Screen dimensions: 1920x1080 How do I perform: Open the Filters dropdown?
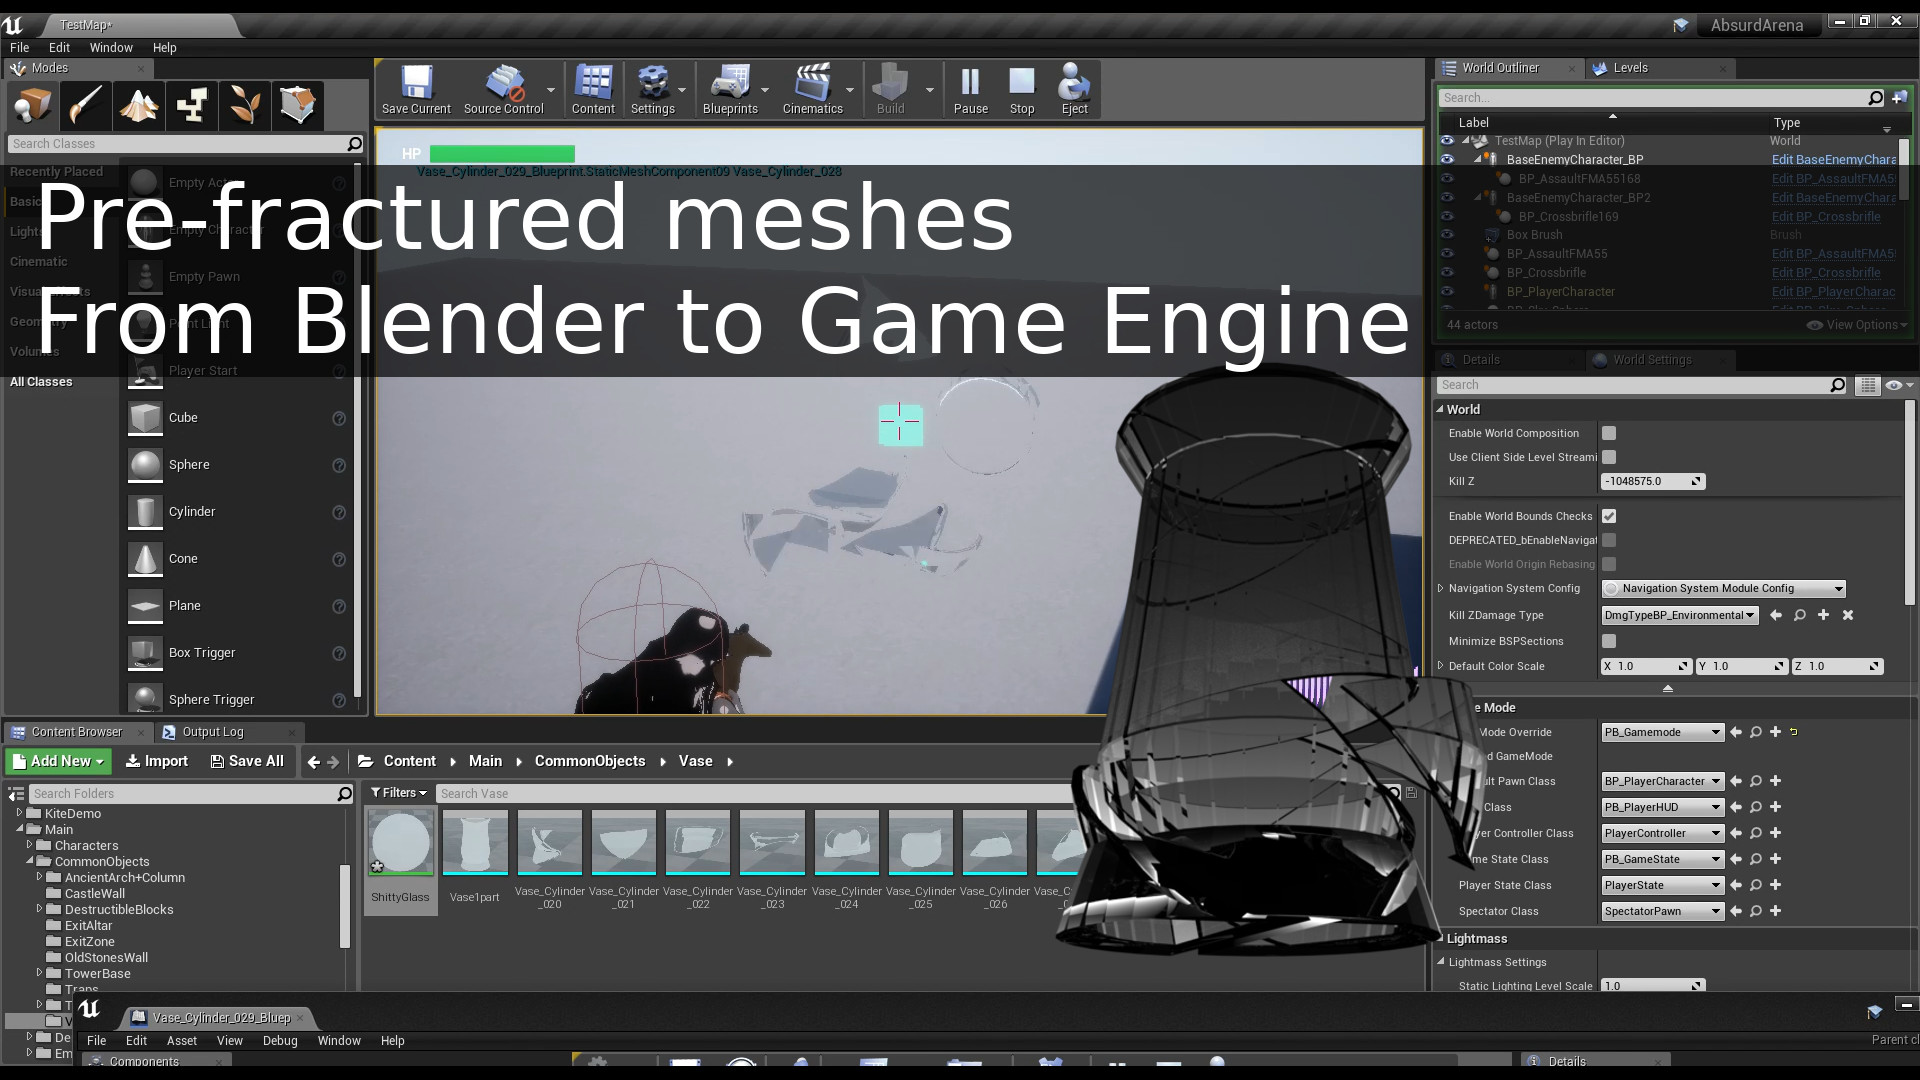coord(398,793)
